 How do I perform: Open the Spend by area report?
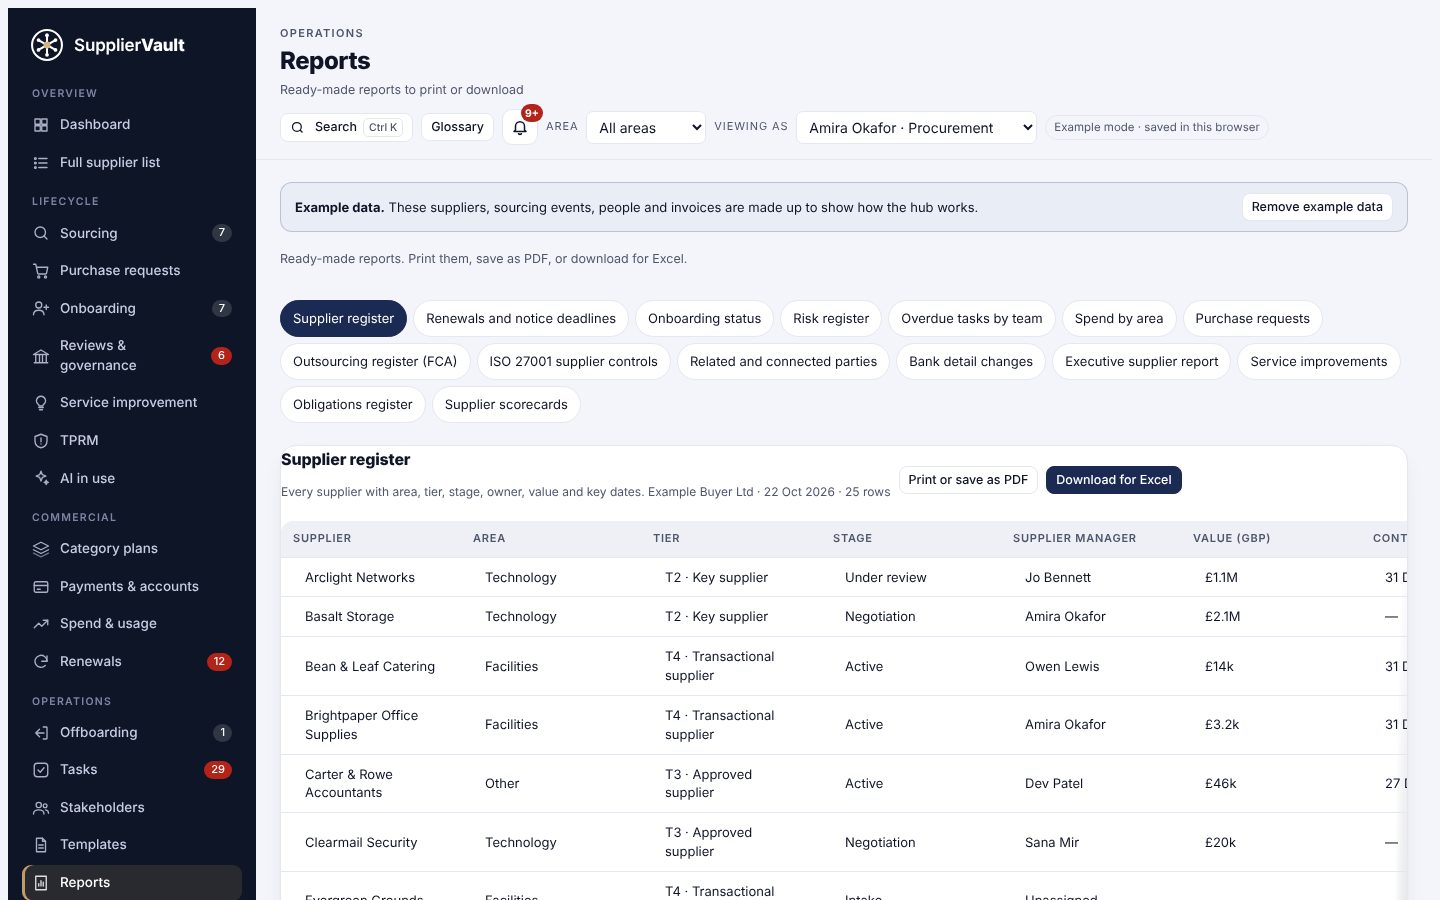[1119, 319]
